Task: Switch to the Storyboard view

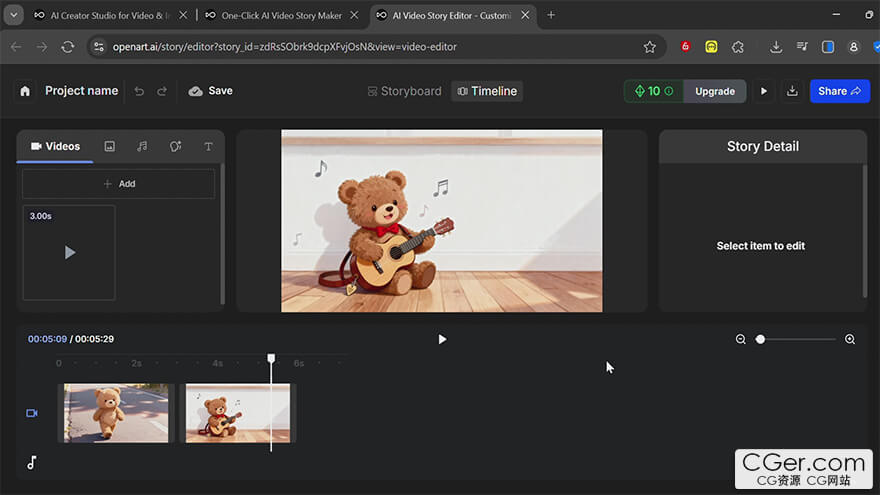Action: coord(405,91)
